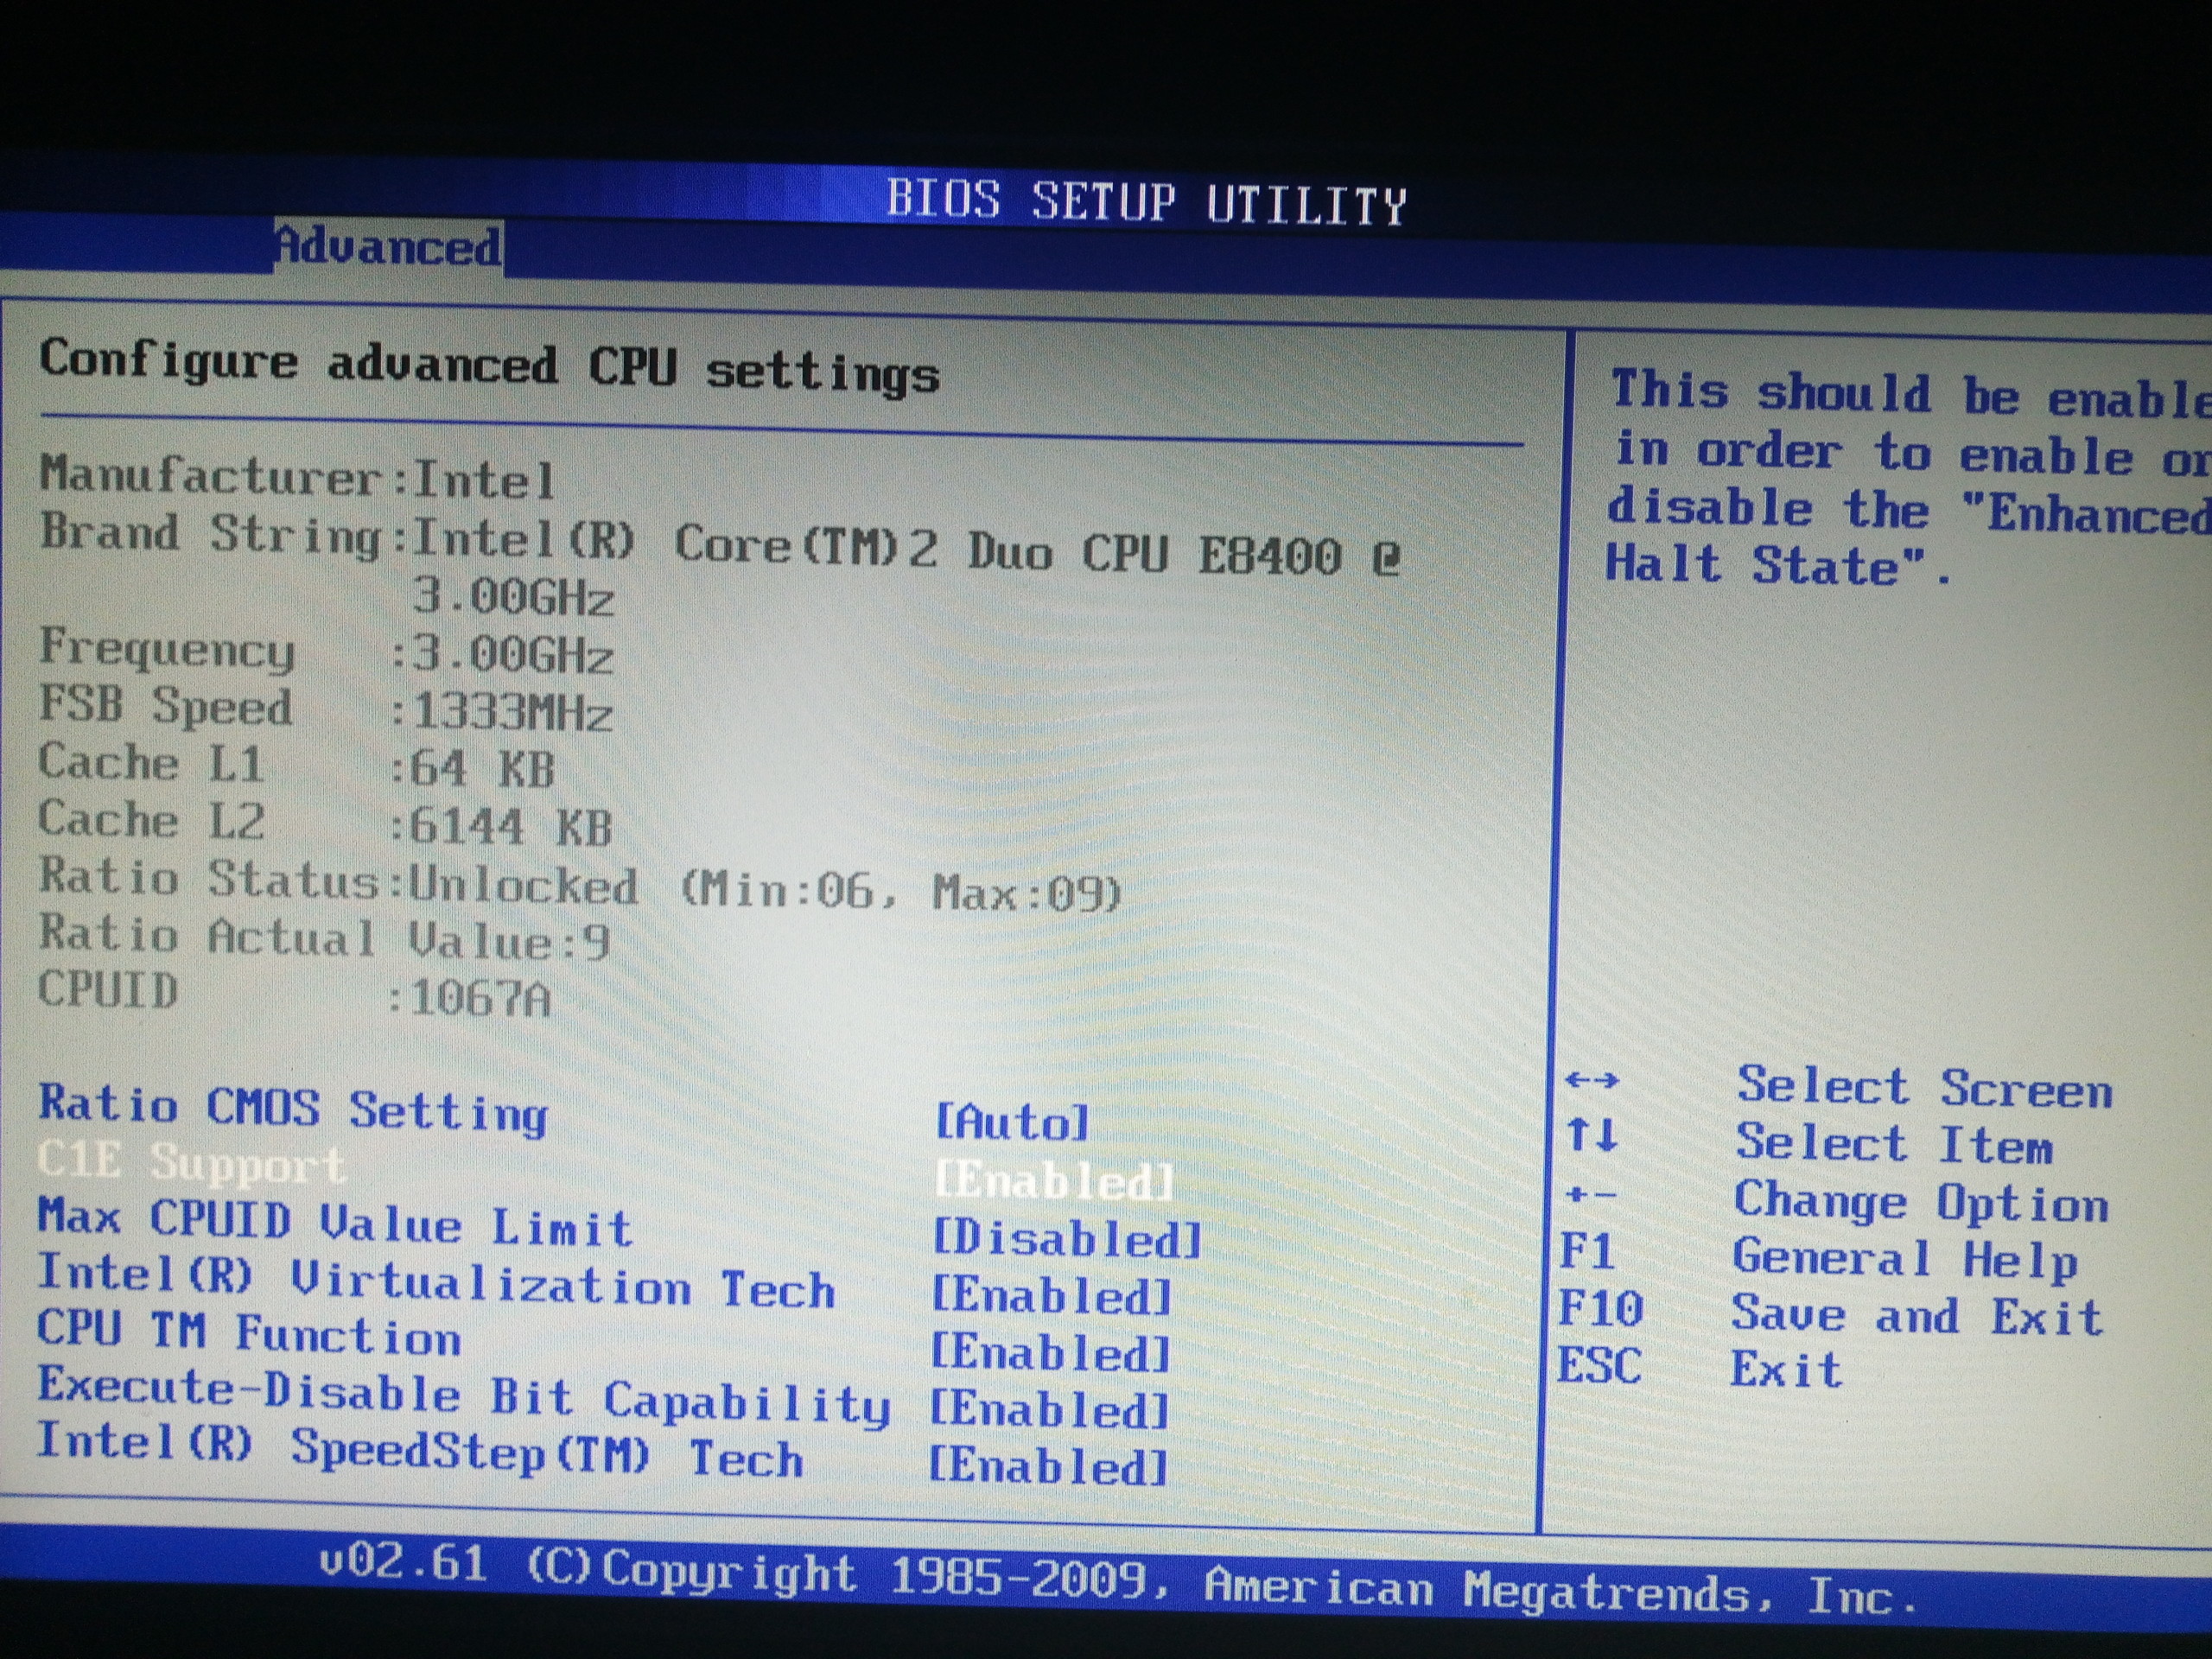This screenshot has width=2212, height=1659.
Task: Open Execute-Disable Bit Capability [Enabled] value
Action: coord(1049,1410)
